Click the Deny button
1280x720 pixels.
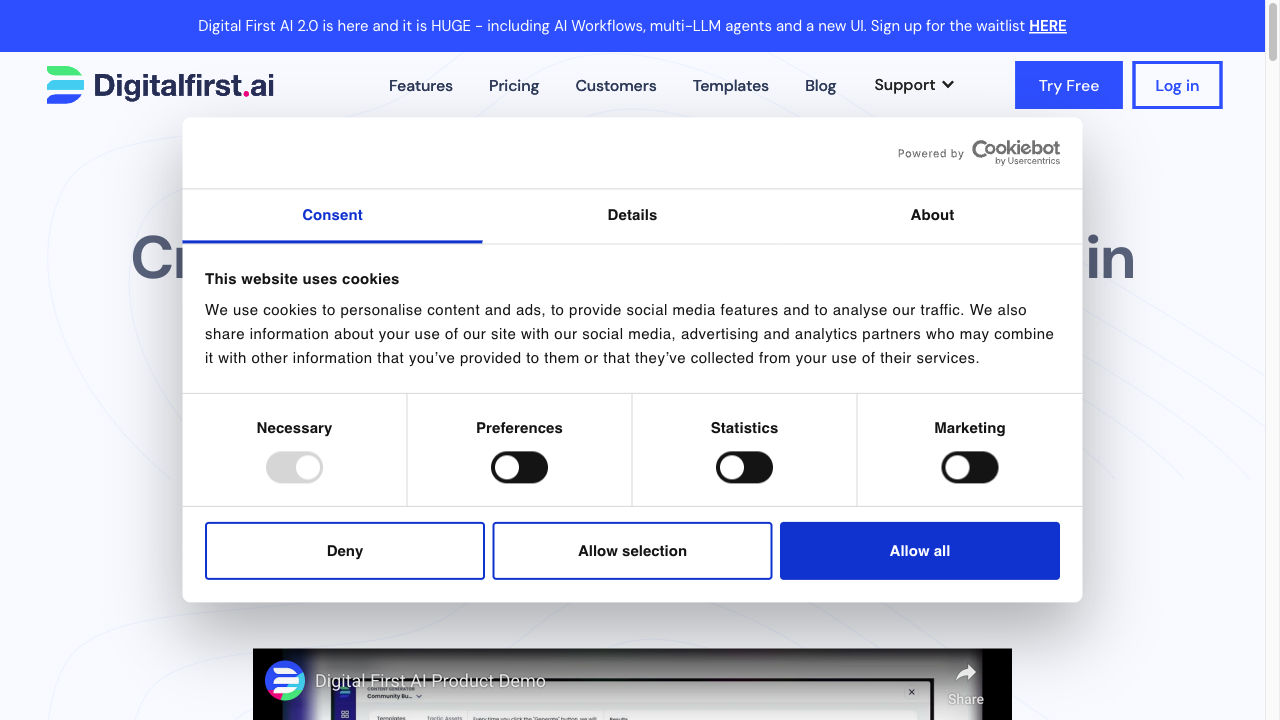point(345,551)
